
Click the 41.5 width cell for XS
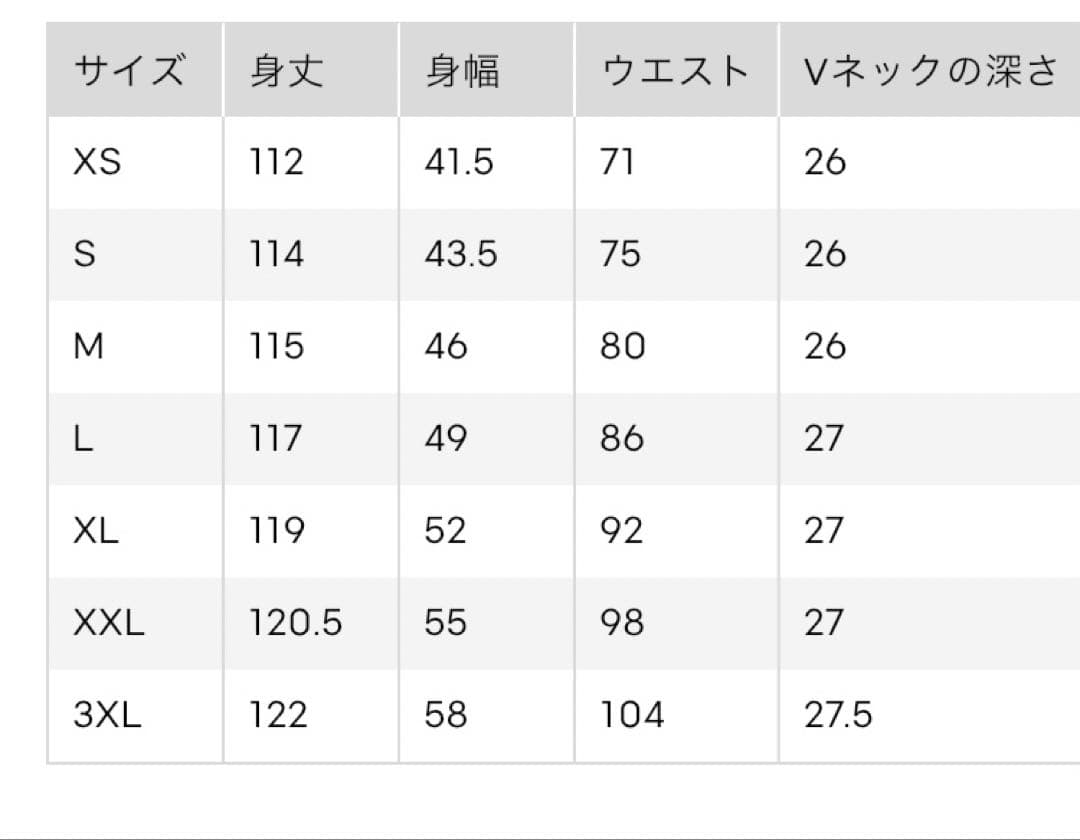pyautogui.click(x=459, y=162)
